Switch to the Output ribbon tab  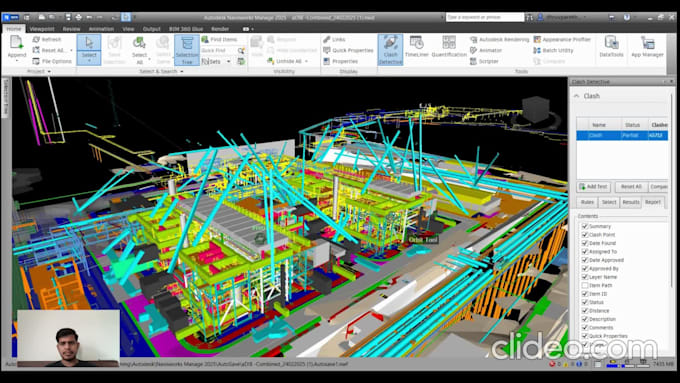tap(152, 29)
